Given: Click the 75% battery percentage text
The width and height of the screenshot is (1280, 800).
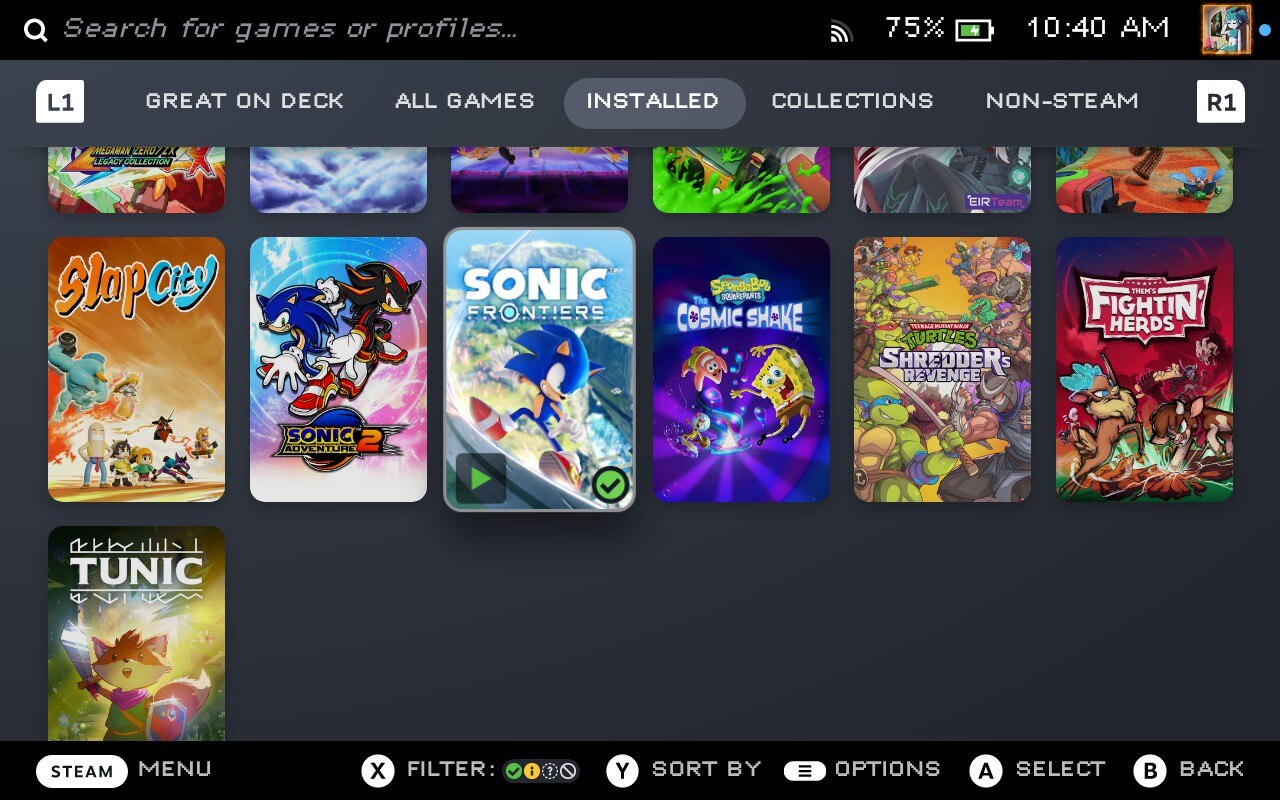Looking at the screenshot, I should coord(914,28).
